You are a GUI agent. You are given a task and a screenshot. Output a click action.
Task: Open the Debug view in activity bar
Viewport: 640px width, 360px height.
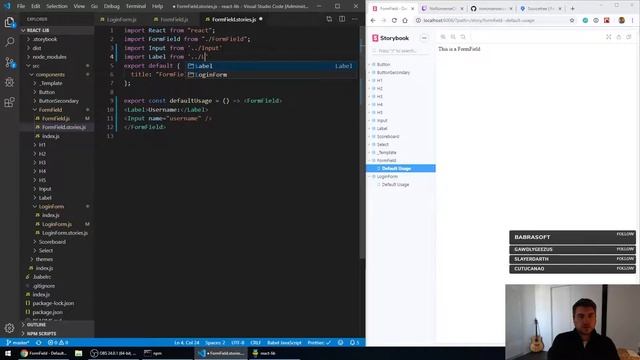(x=9, y=82)
